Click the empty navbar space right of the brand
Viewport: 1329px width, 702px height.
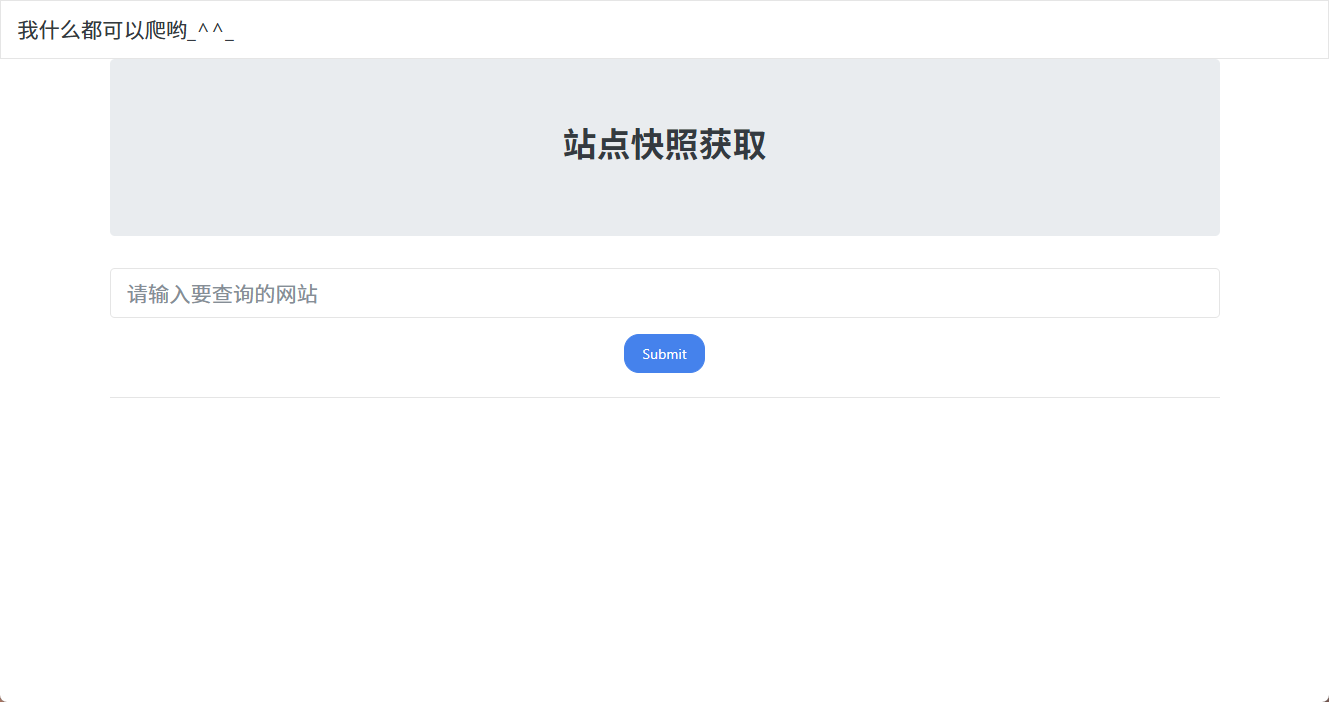tap(780, 30)
